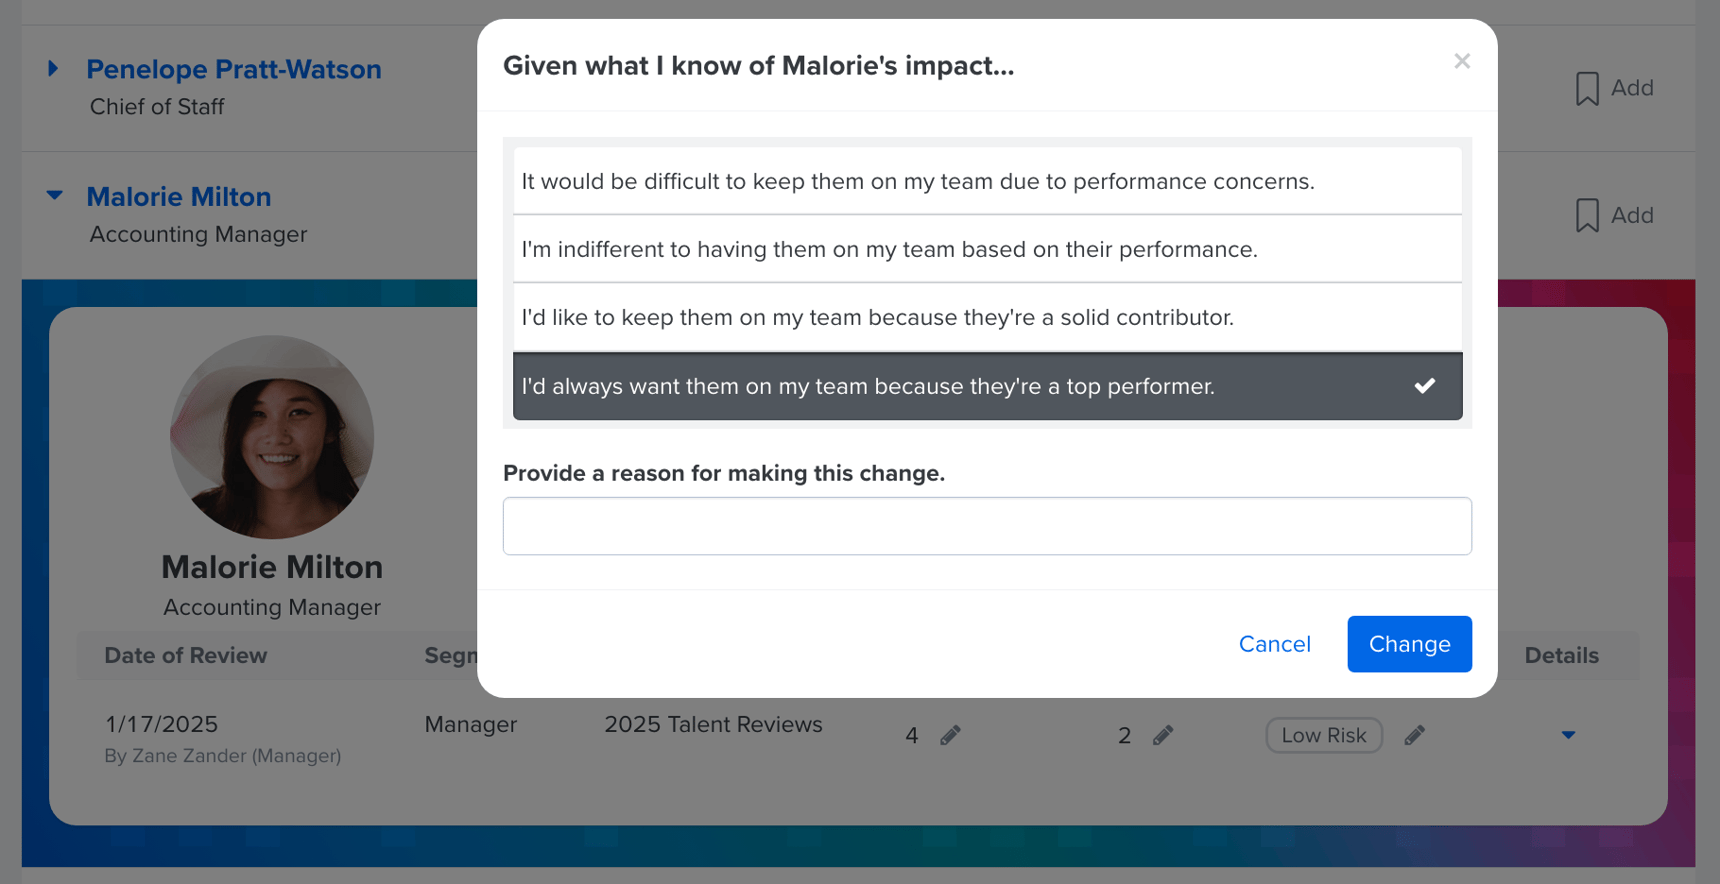Screen dimensions: 1720x884
Task: Open Malorie Milton's profile link
Action: pyautogui.click(x=179, y=196)
